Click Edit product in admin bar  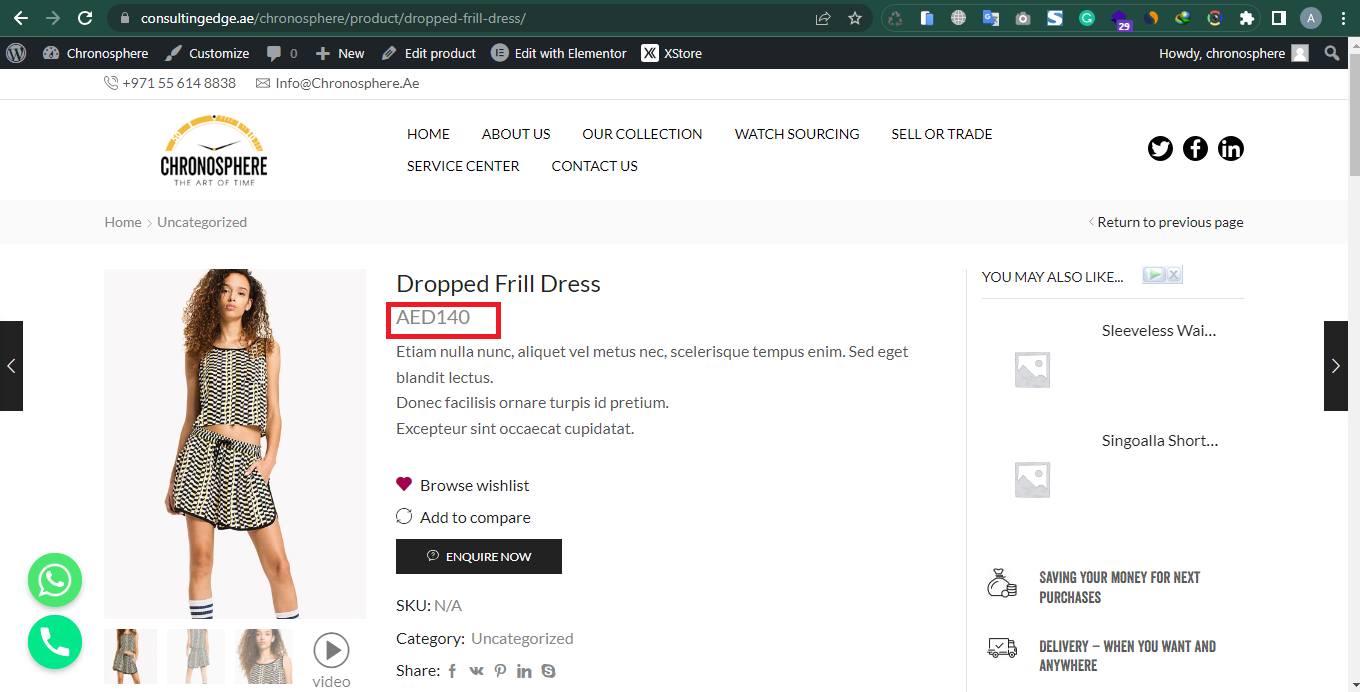[429, 53]
